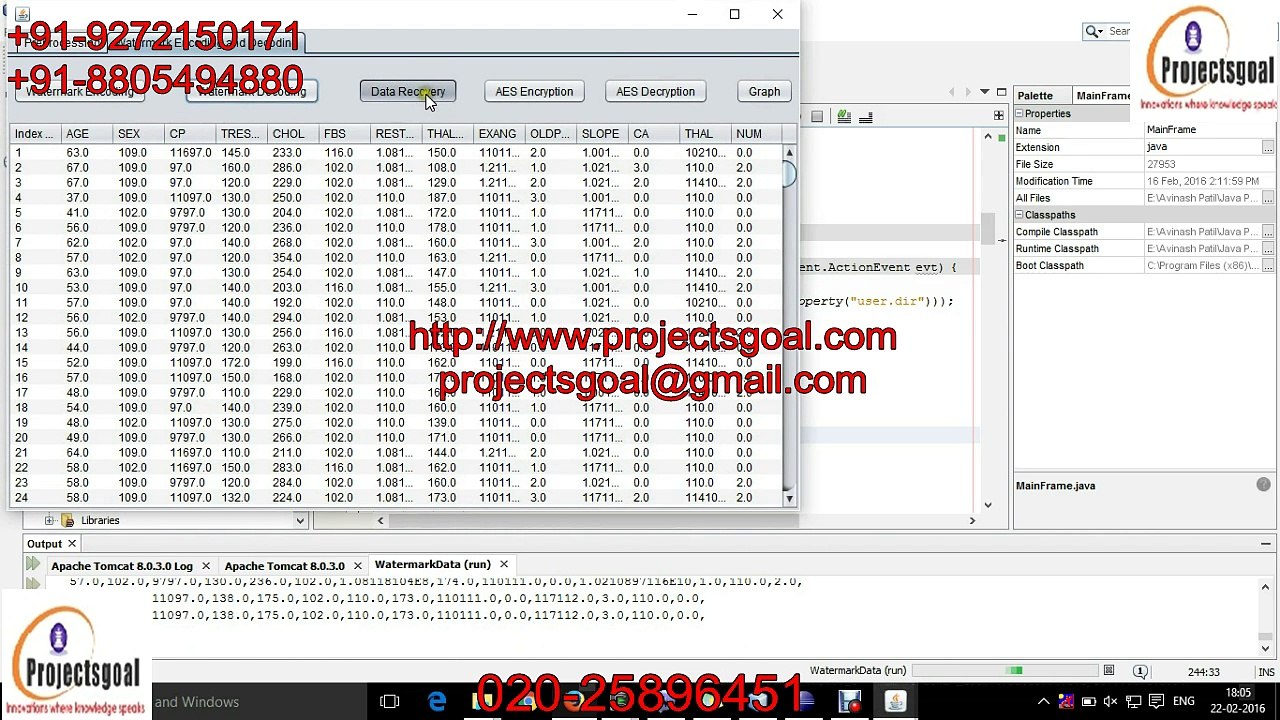Select the WatermarkData (run) output tab

(432, 565)
